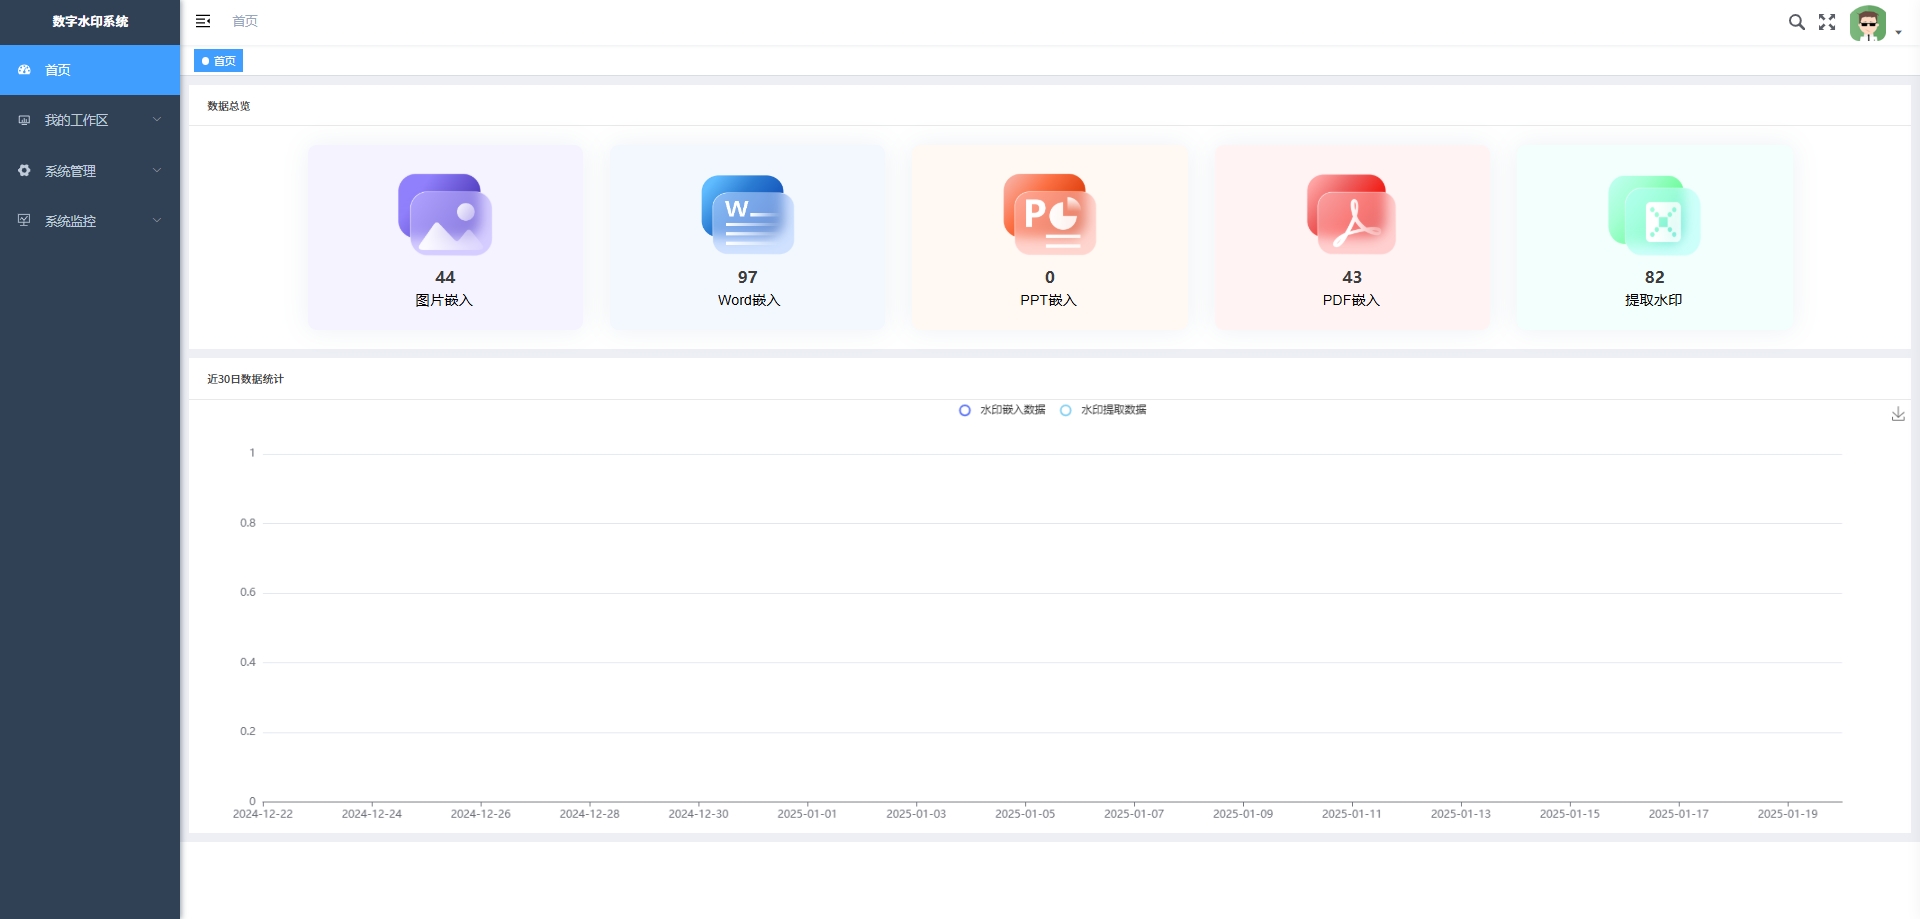Click the orange PPT嵌入 icon

click(x=1049, y=215)
